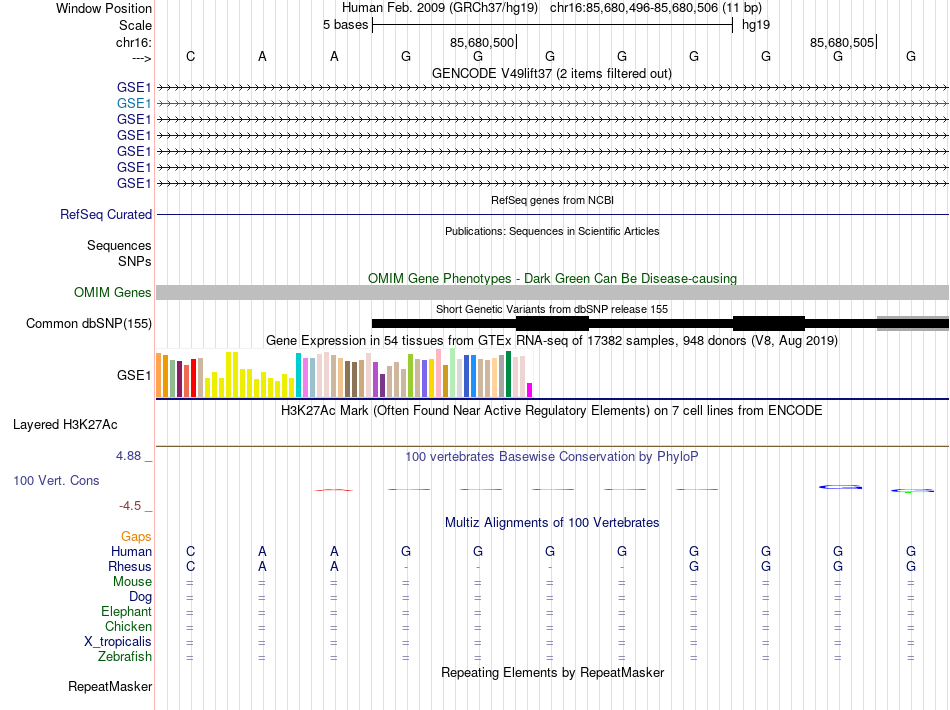Open GENCODE V49lift37 track title

pyautogui.click(x=551, y=73)
